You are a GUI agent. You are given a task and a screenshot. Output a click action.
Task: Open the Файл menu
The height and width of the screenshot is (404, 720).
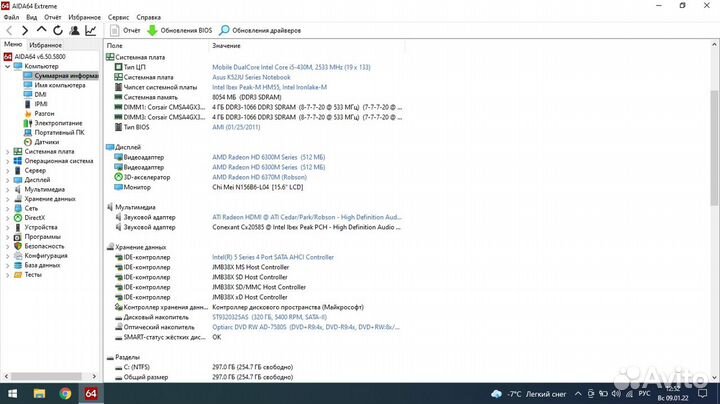(x=11, y=17)
